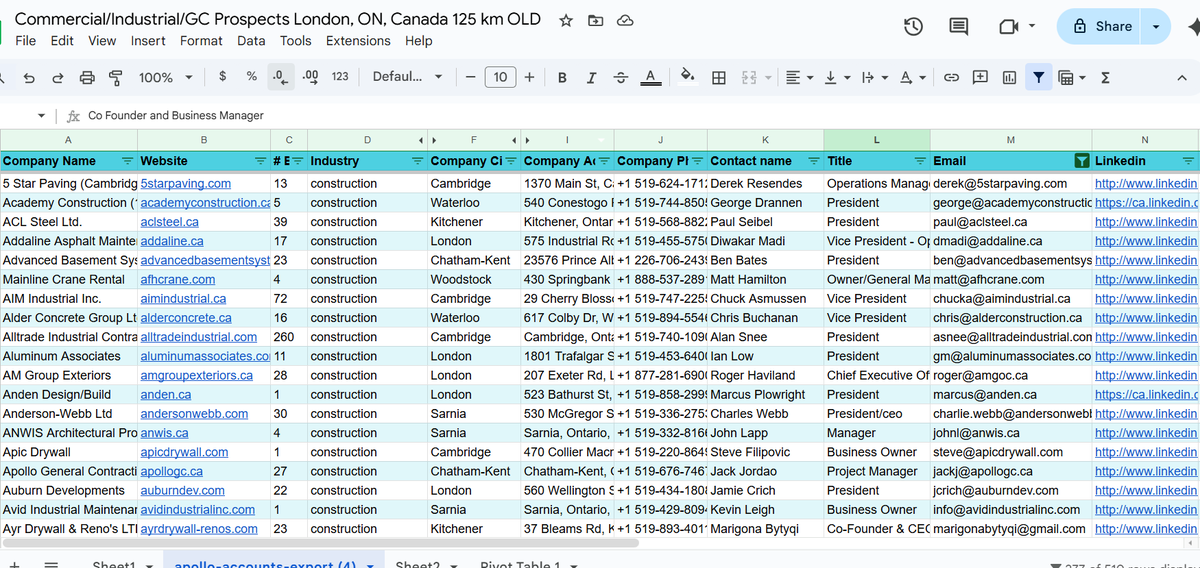Open 5starpaving.com website link
The width and height of the screenshot is (1200, 568).
point(186,184)
